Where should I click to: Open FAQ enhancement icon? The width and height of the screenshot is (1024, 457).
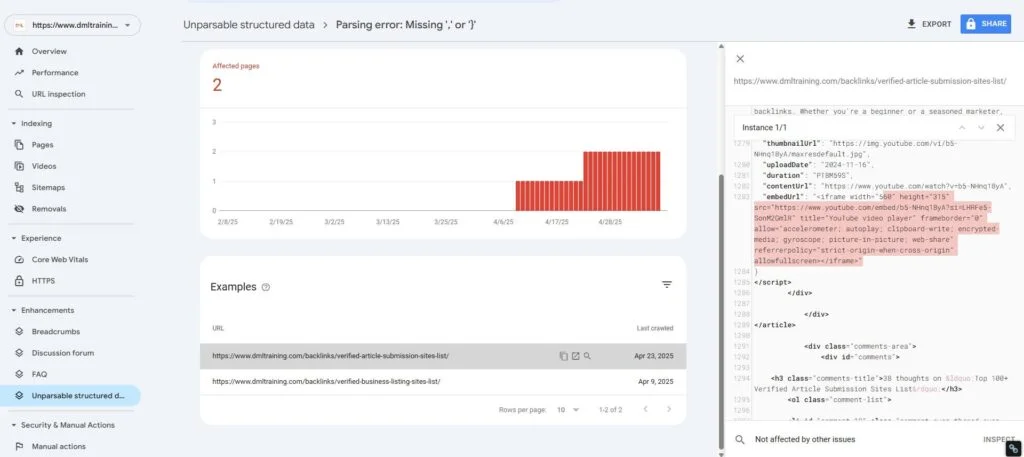(x=19, y=374)
